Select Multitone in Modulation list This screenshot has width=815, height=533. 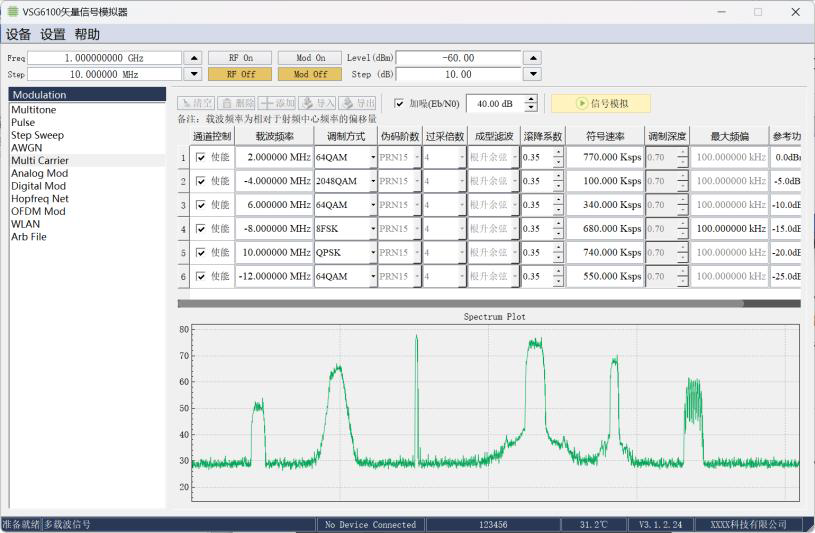pos(87,110)
